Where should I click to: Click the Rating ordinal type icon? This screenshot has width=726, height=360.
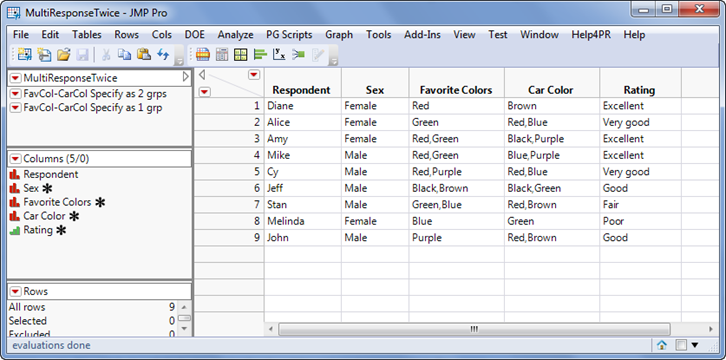tap(15, 230)
